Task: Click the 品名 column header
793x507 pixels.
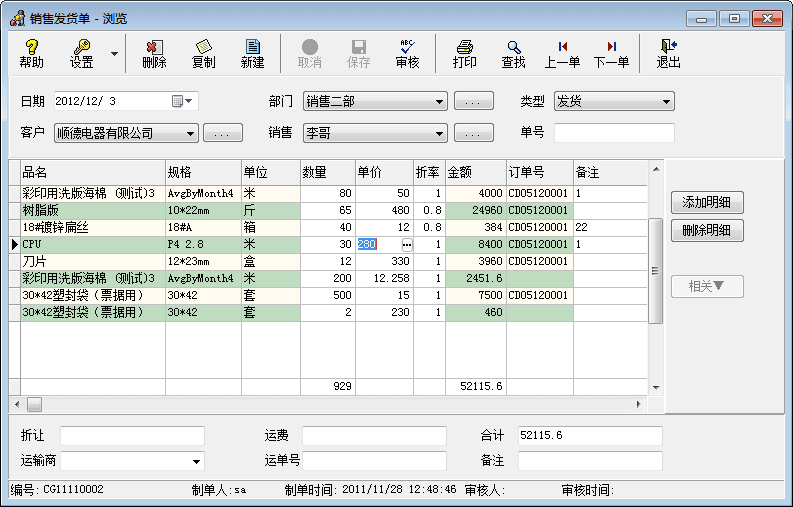Action: pyautogui.click(x=93, y=173)
